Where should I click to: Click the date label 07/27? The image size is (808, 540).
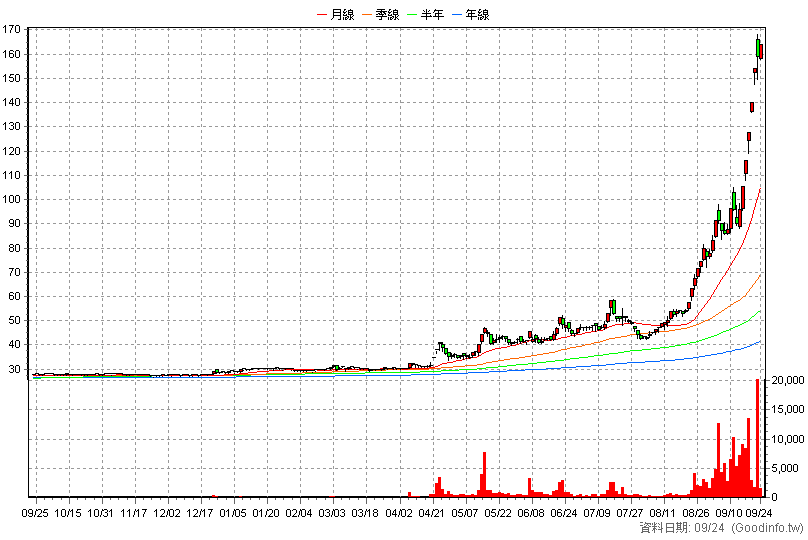point(630,513)
